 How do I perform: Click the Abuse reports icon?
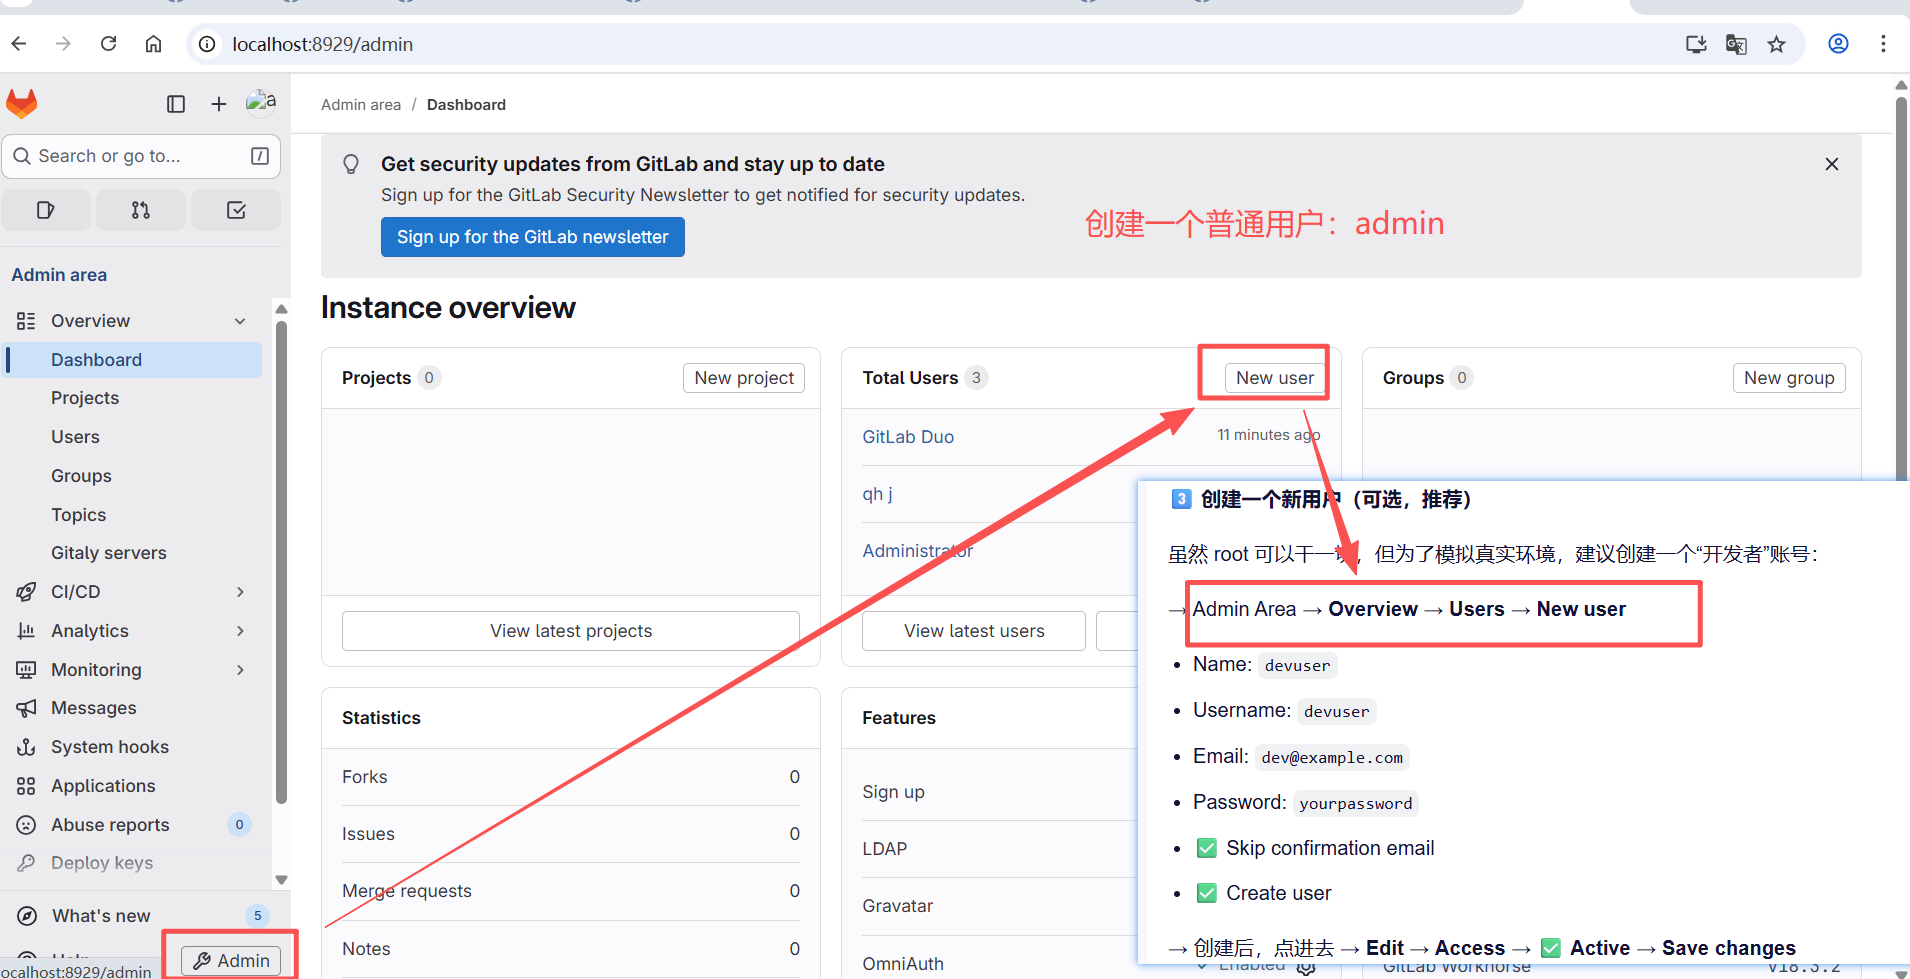[x=26, y=825]
